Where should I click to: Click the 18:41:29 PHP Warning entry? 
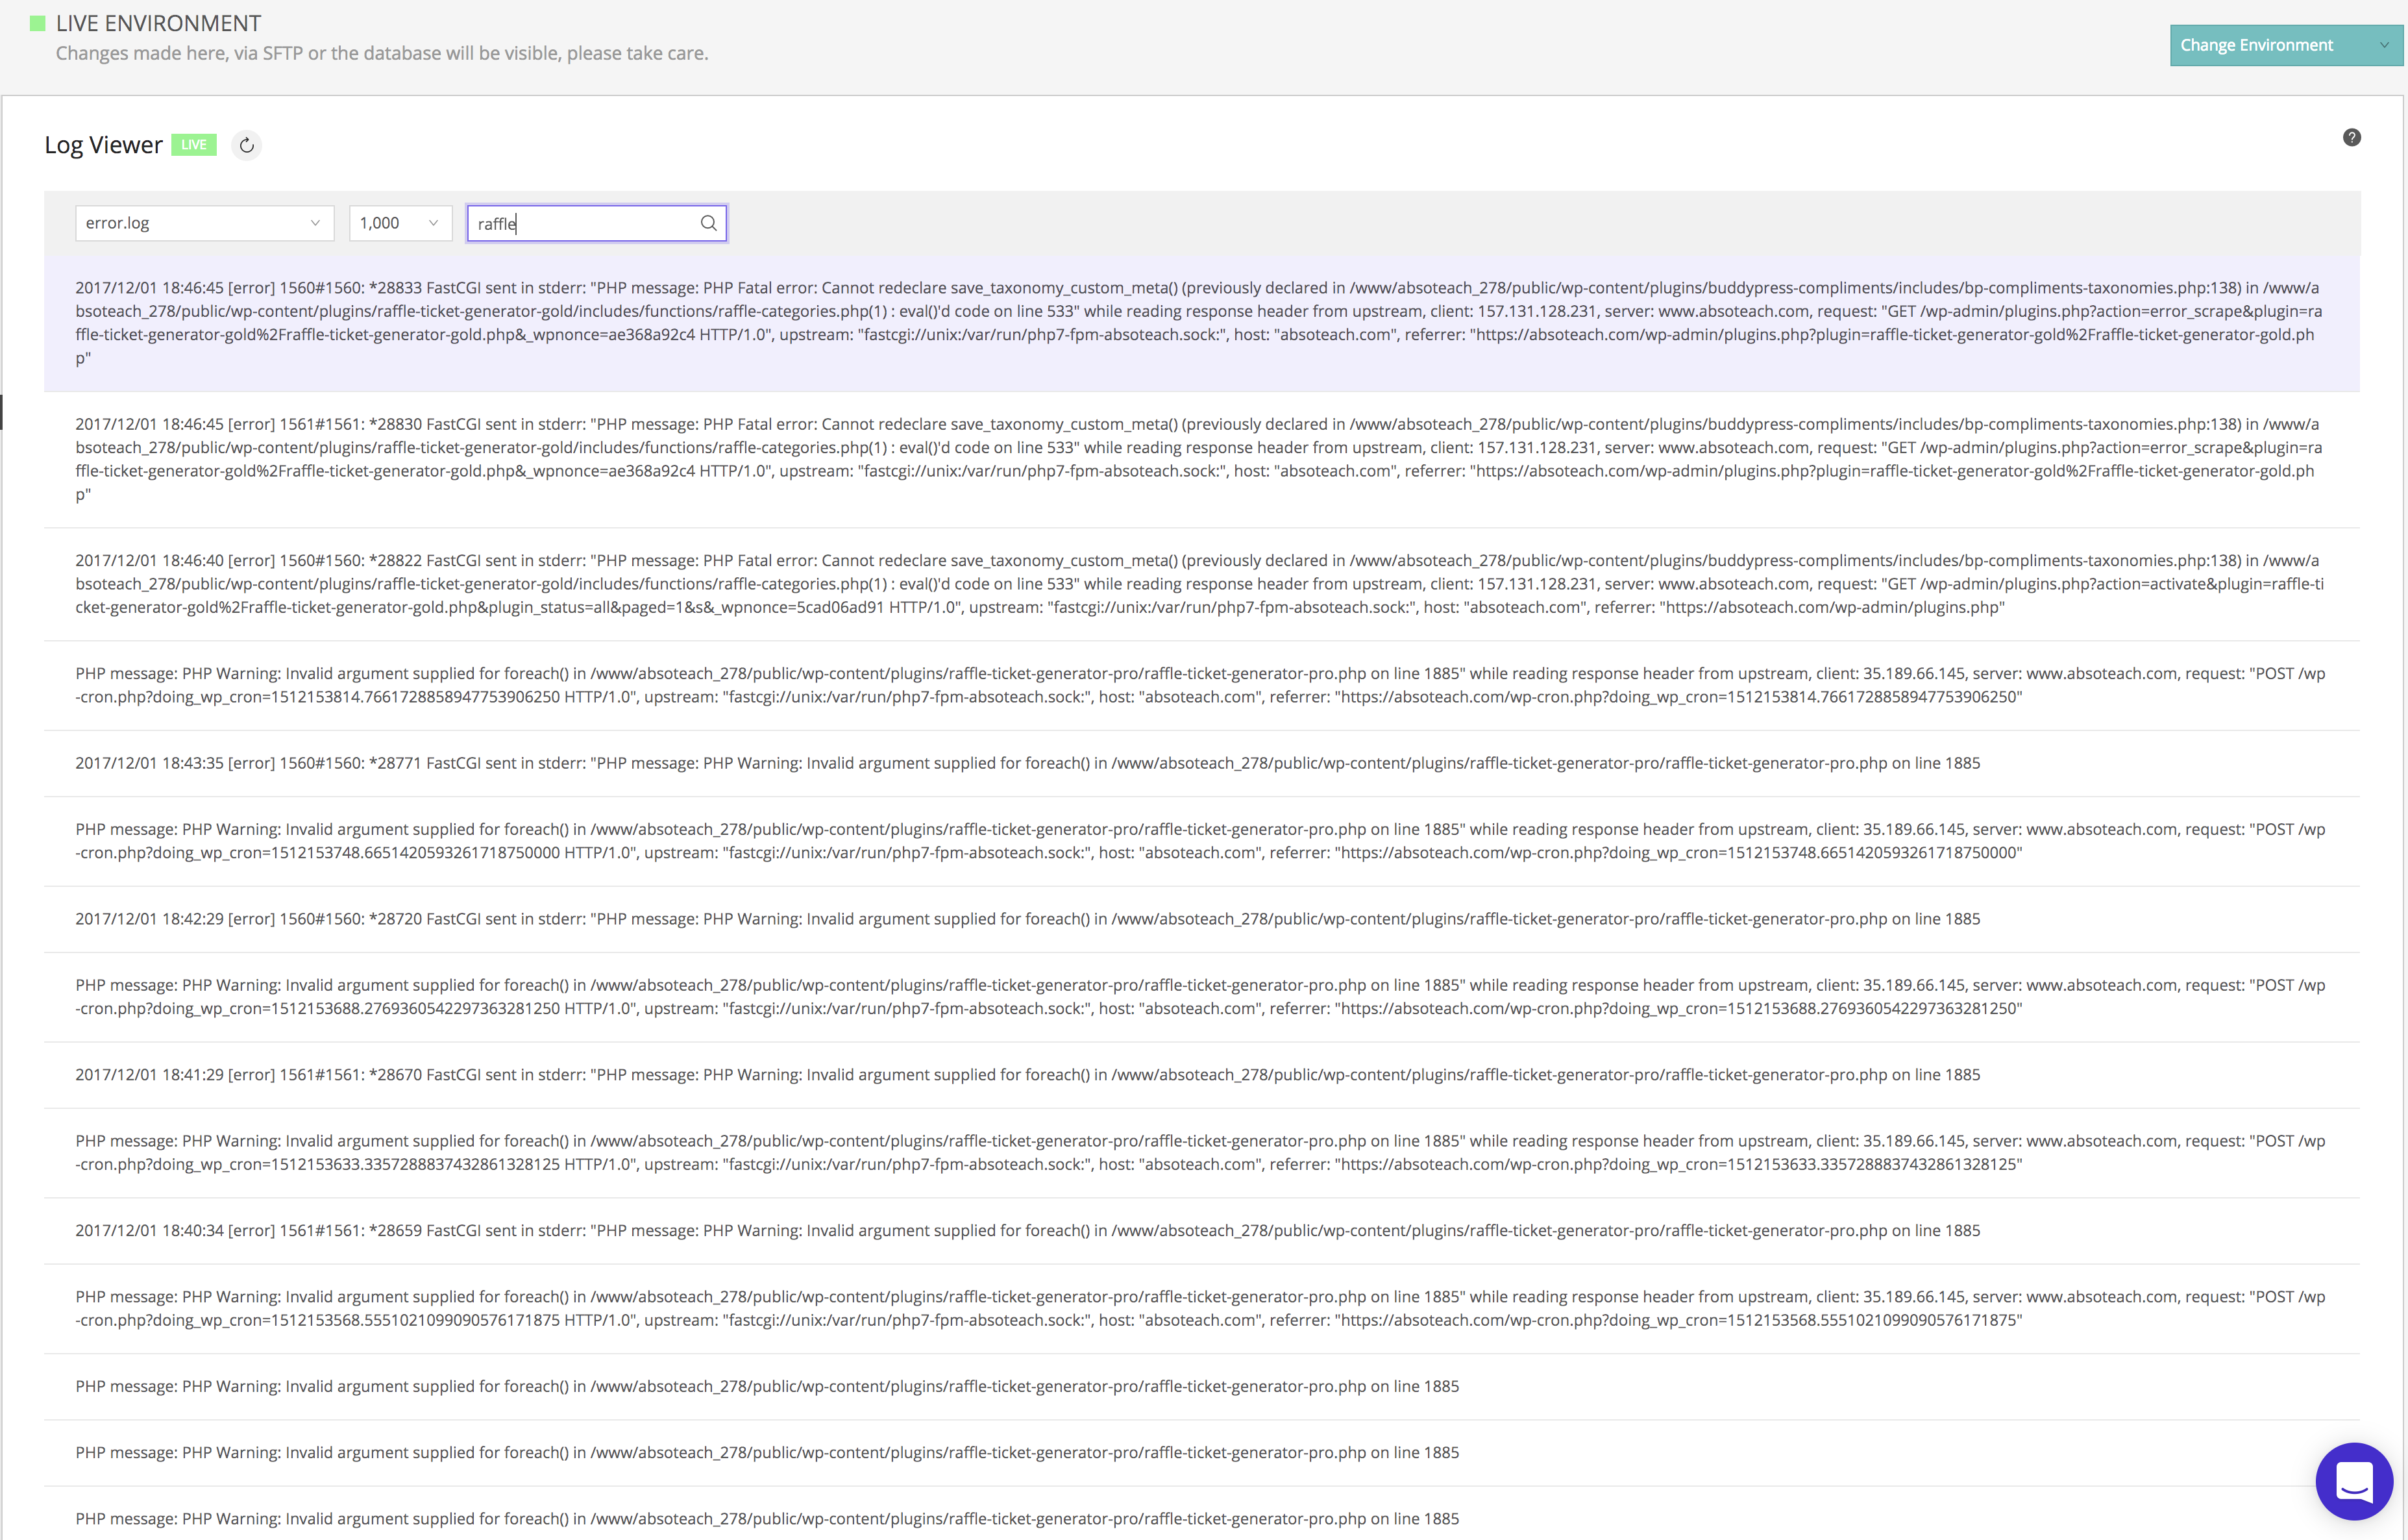[x=1027, y=1075]
